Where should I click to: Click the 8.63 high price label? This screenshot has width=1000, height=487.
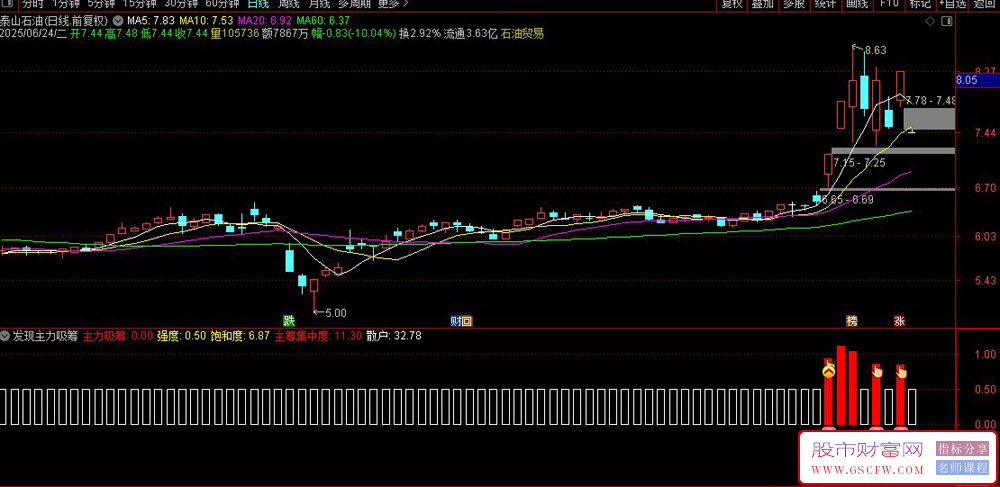(876, 50)
